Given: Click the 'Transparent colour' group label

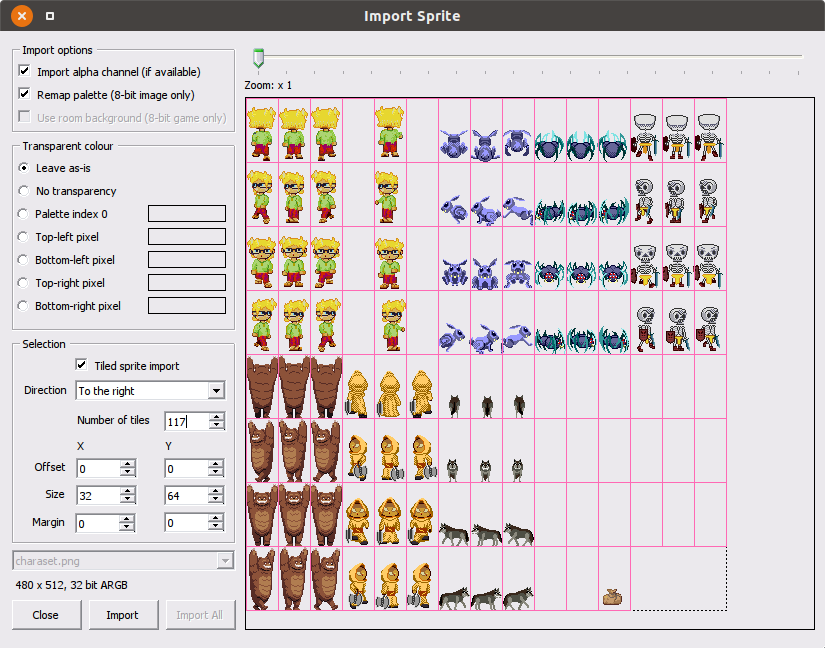Looking at the screenshot, I should [x=68, y=146].
